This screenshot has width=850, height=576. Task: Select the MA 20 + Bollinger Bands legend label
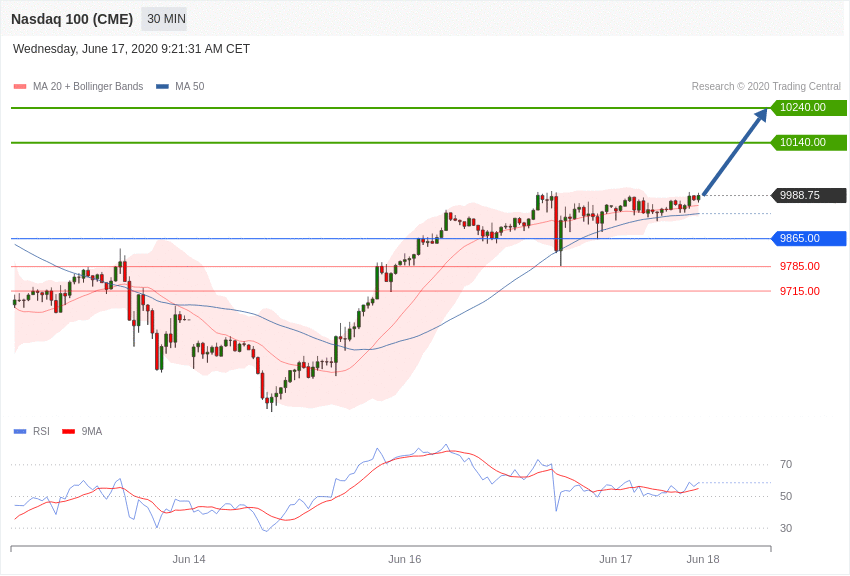point(88,87)
